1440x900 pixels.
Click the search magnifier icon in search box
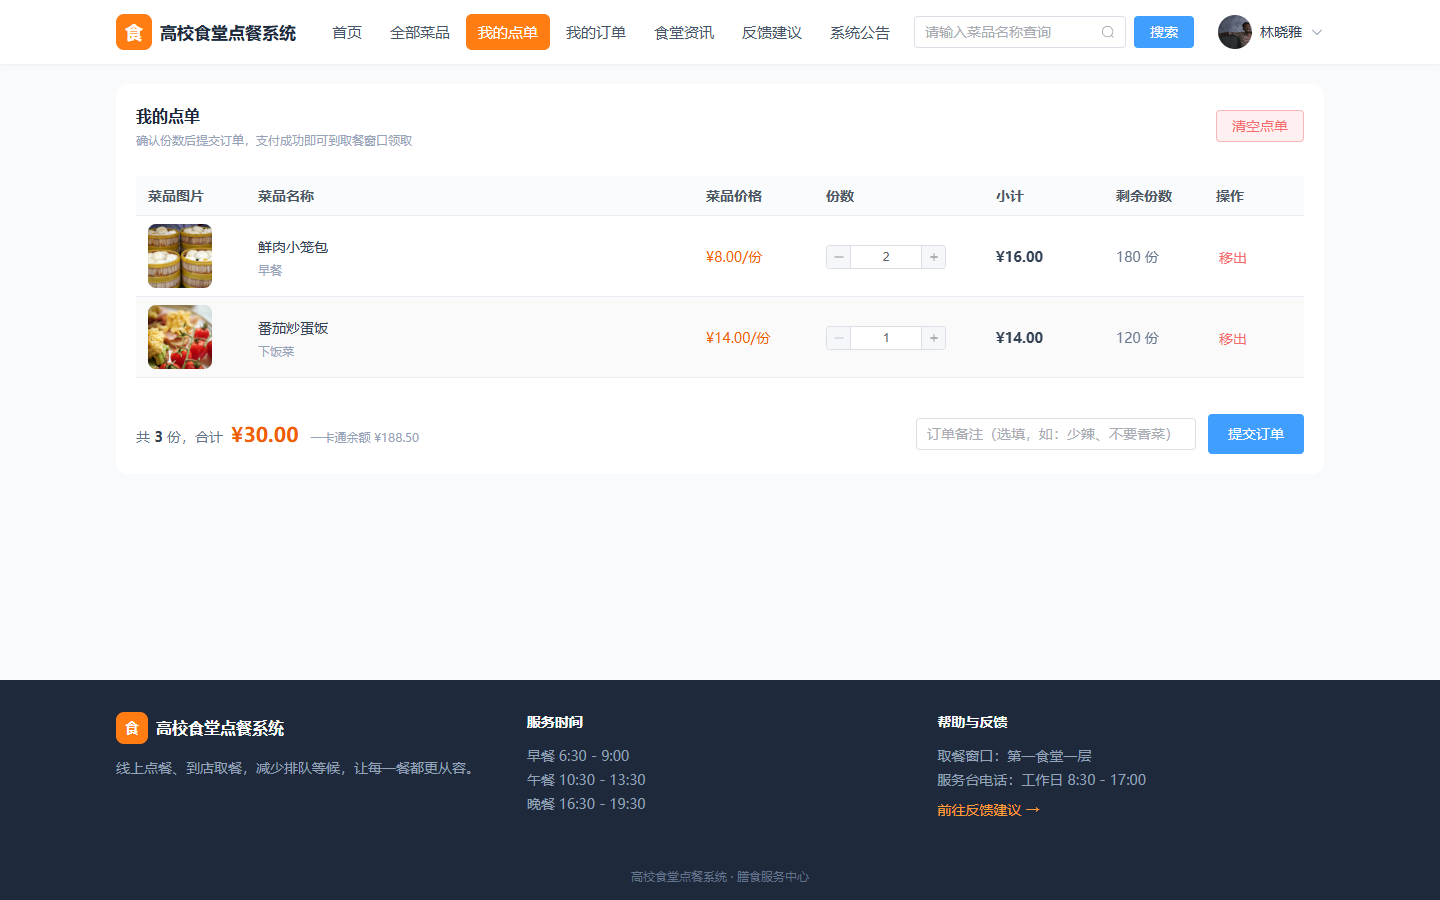tap(1108, 32)
